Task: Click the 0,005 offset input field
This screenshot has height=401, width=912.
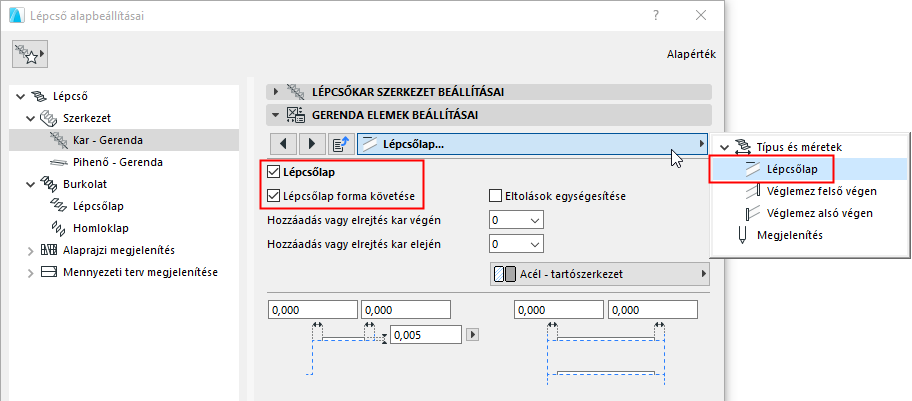Action: point(426,335)
